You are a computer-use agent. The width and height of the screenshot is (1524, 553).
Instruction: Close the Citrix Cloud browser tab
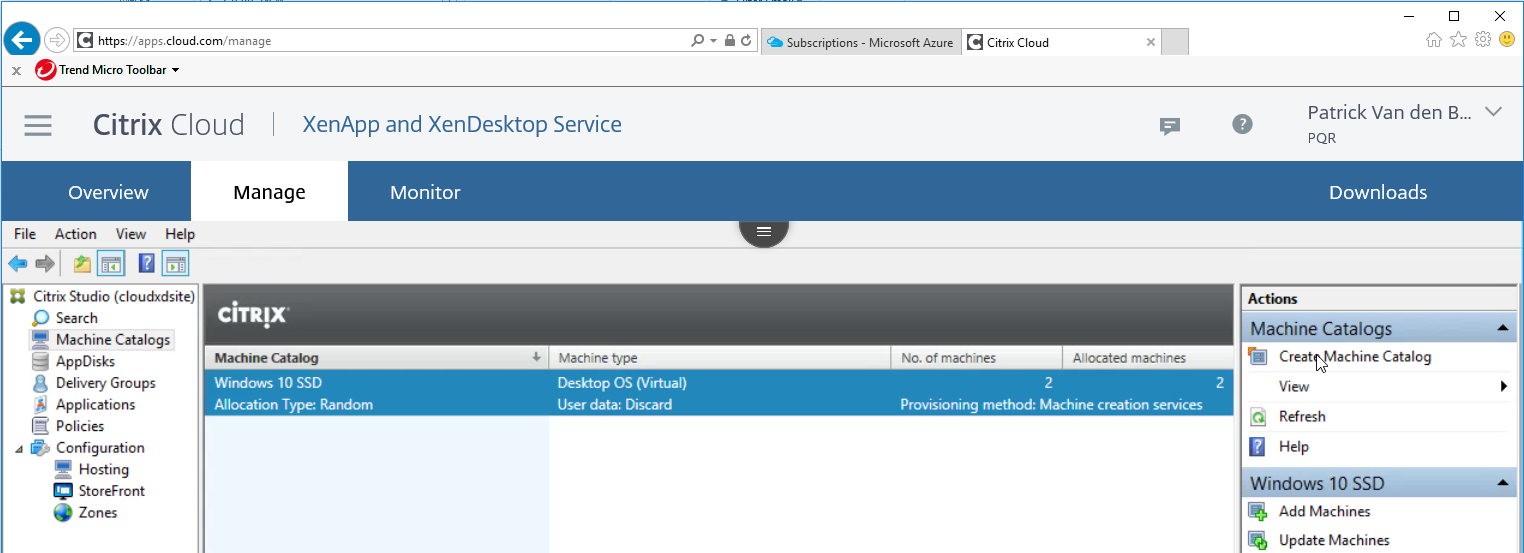tap(1151, 42)
